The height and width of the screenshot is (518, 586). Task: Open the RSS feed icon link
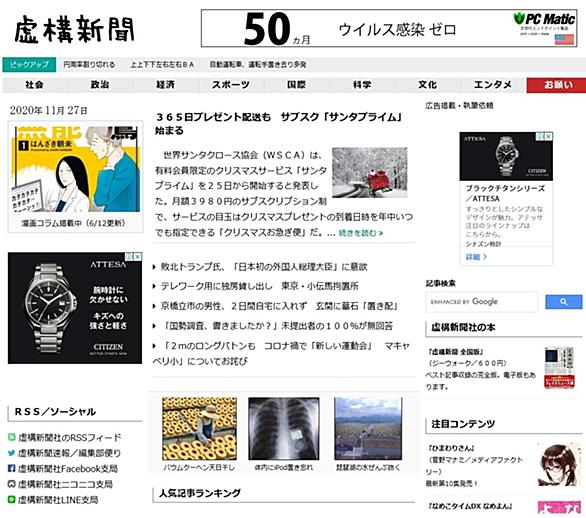point(12,437)
